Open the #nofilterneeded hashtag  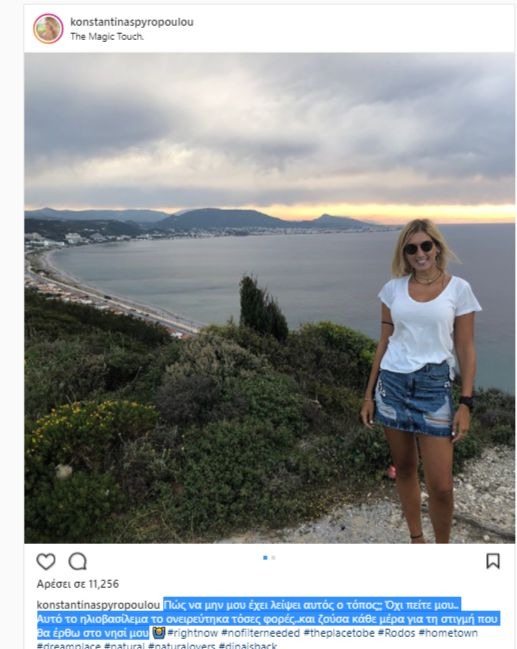coord(261,633)
